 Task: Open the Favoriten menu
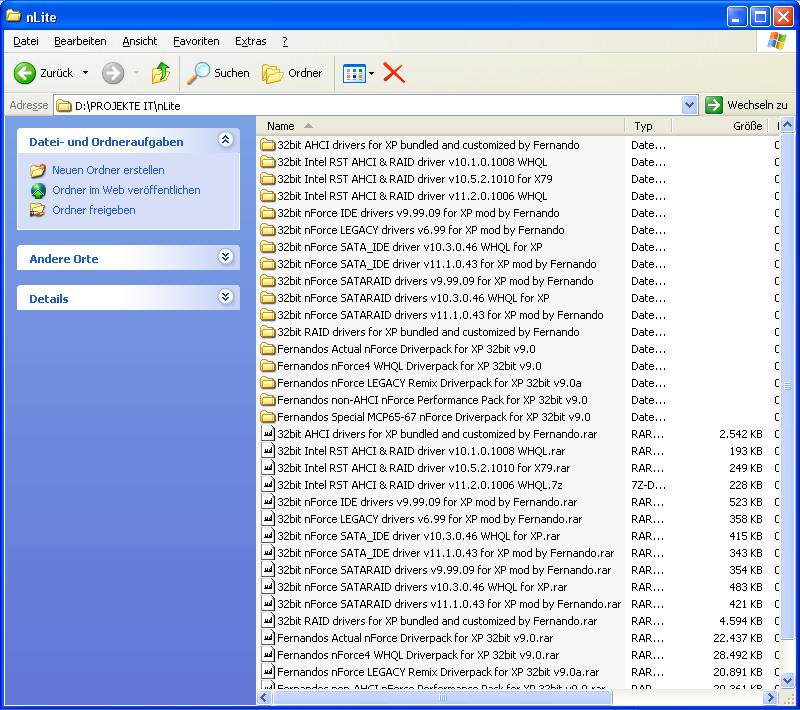click(x=196, y=41)
